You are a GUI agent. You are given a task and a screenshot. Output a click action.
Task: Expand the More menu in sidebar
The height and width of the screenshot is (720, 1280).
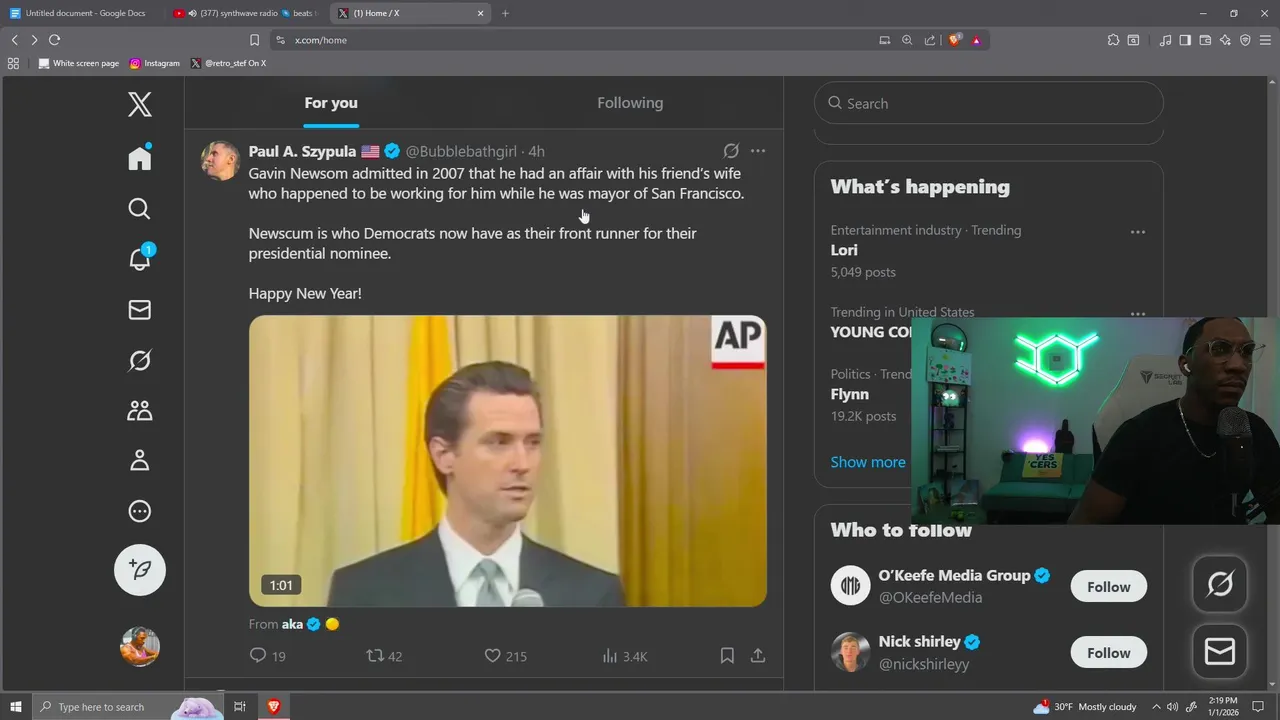point(140,511)
